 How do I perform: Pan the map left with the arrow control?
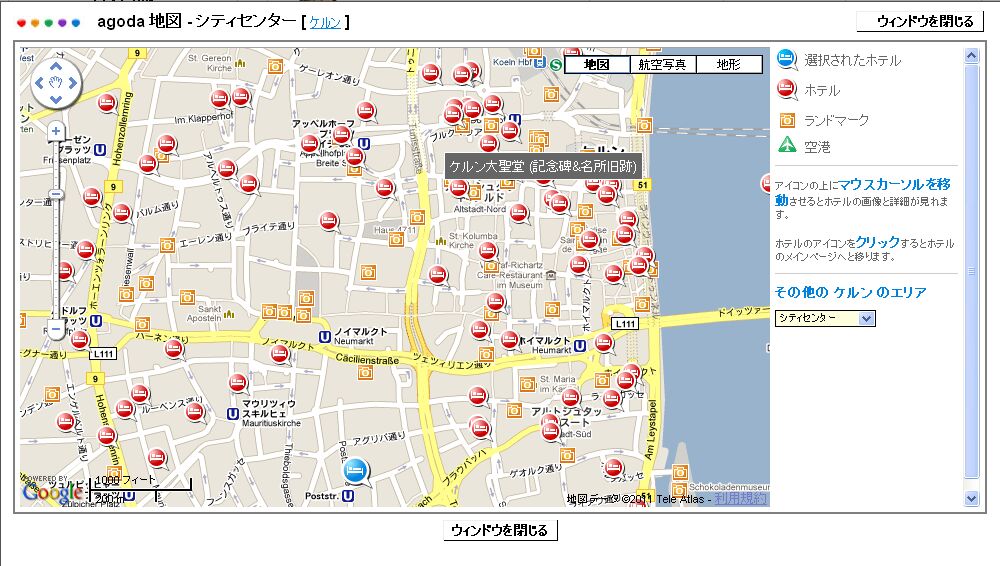click(x=40, y=83)
